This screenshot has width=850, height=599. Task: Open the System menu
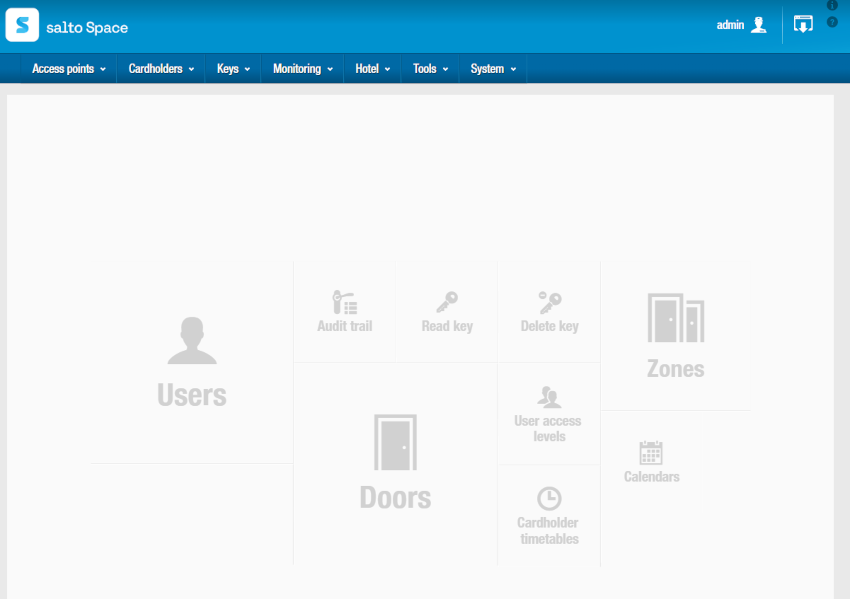(x=493, y=69)
